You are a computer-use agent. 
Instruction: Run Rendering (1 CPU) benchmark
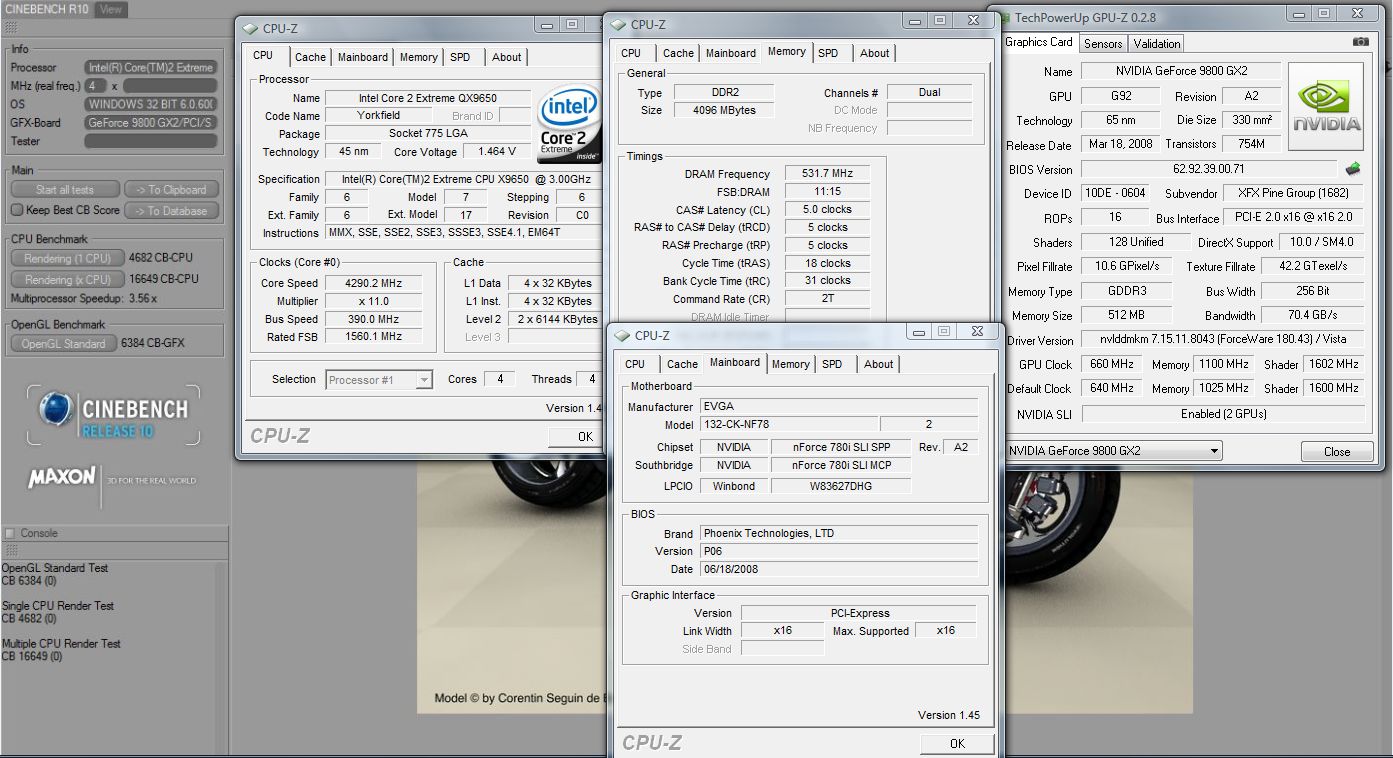[68, 258]
